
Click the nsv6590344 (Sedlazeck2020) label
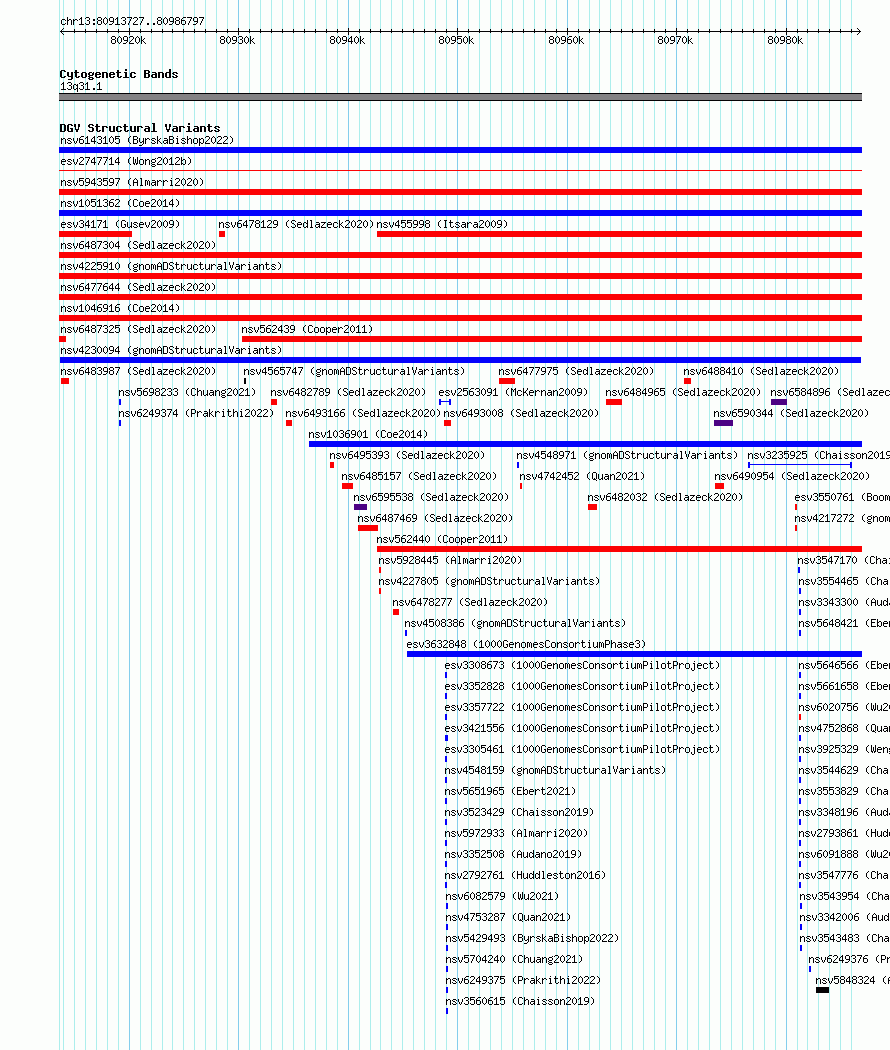point(791,413)
